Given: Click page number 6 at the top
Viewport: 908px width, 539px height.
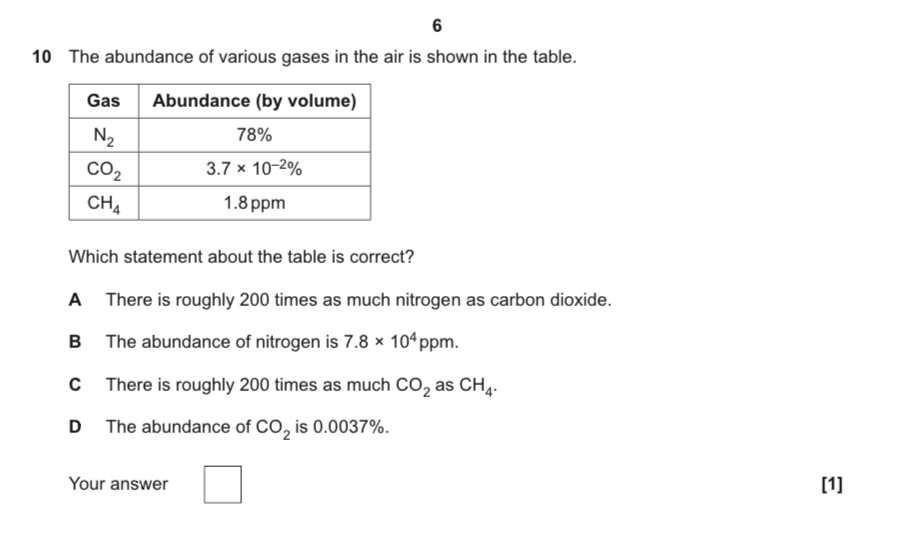Looking at the screenshot, I should tap(437, 25).
